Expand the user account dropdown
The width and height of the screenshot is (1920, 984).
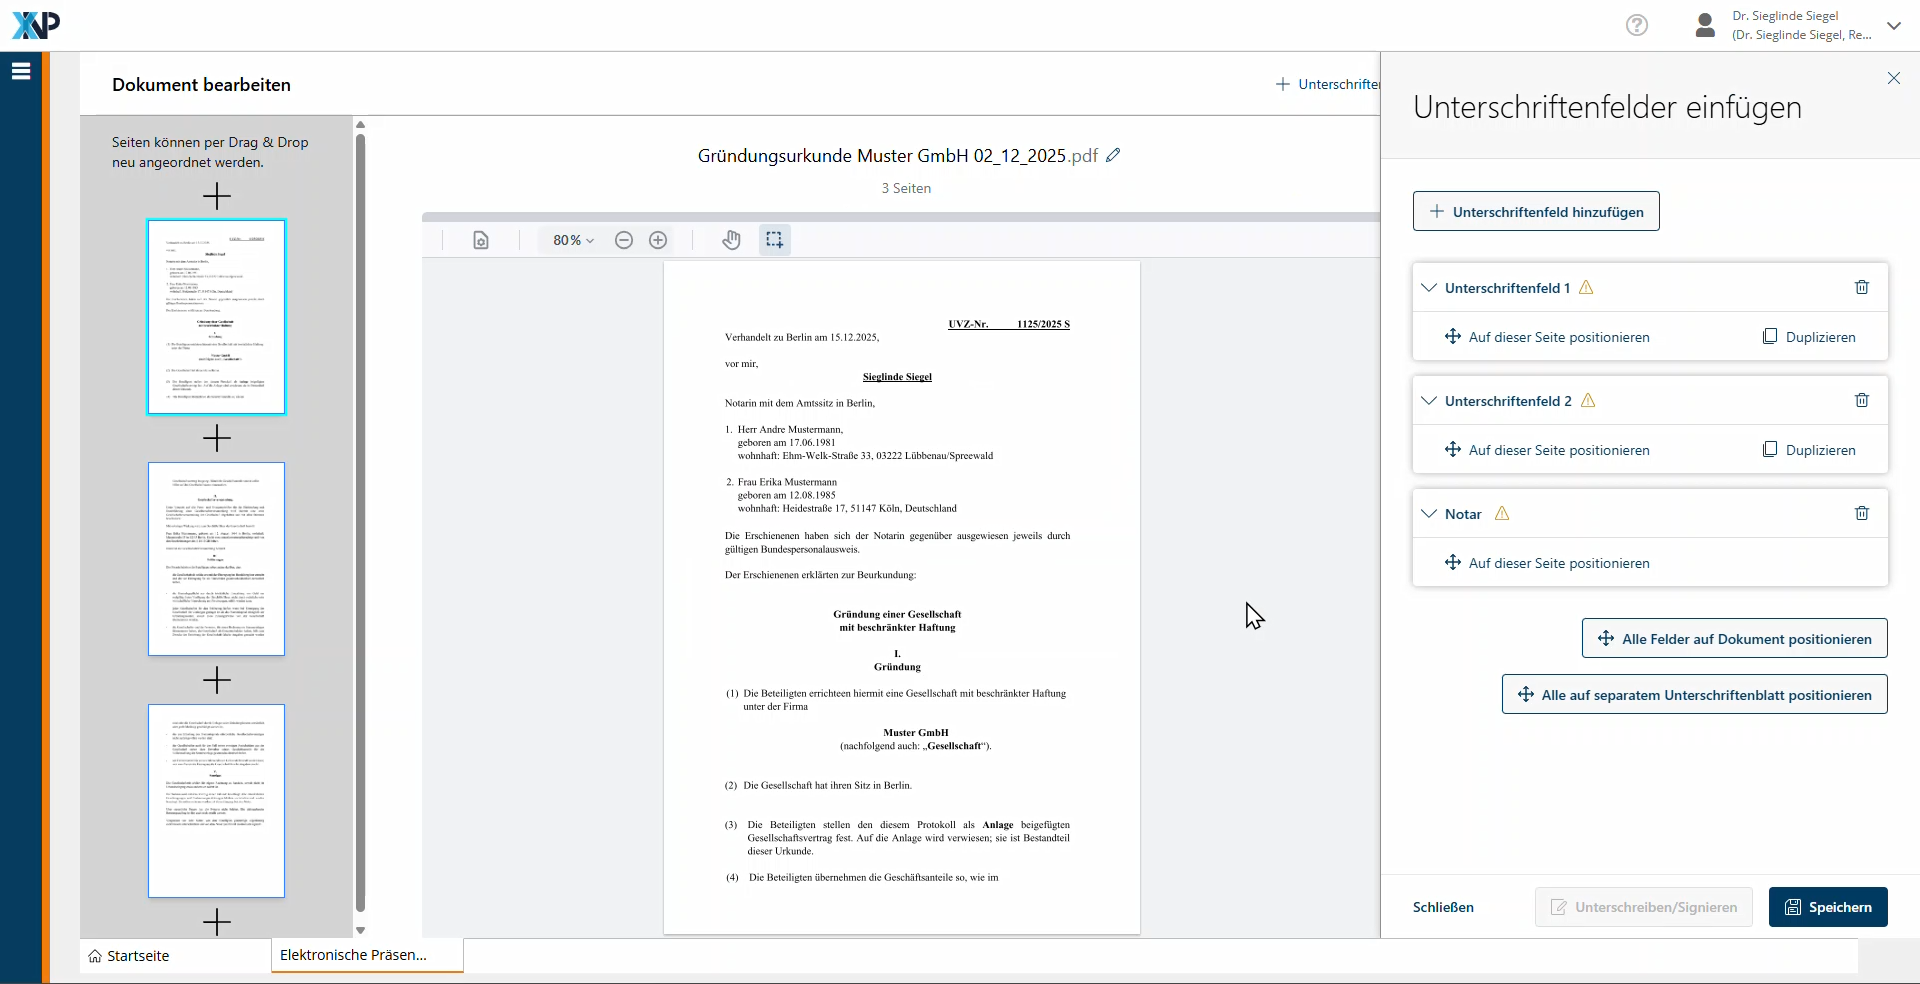1893,26
